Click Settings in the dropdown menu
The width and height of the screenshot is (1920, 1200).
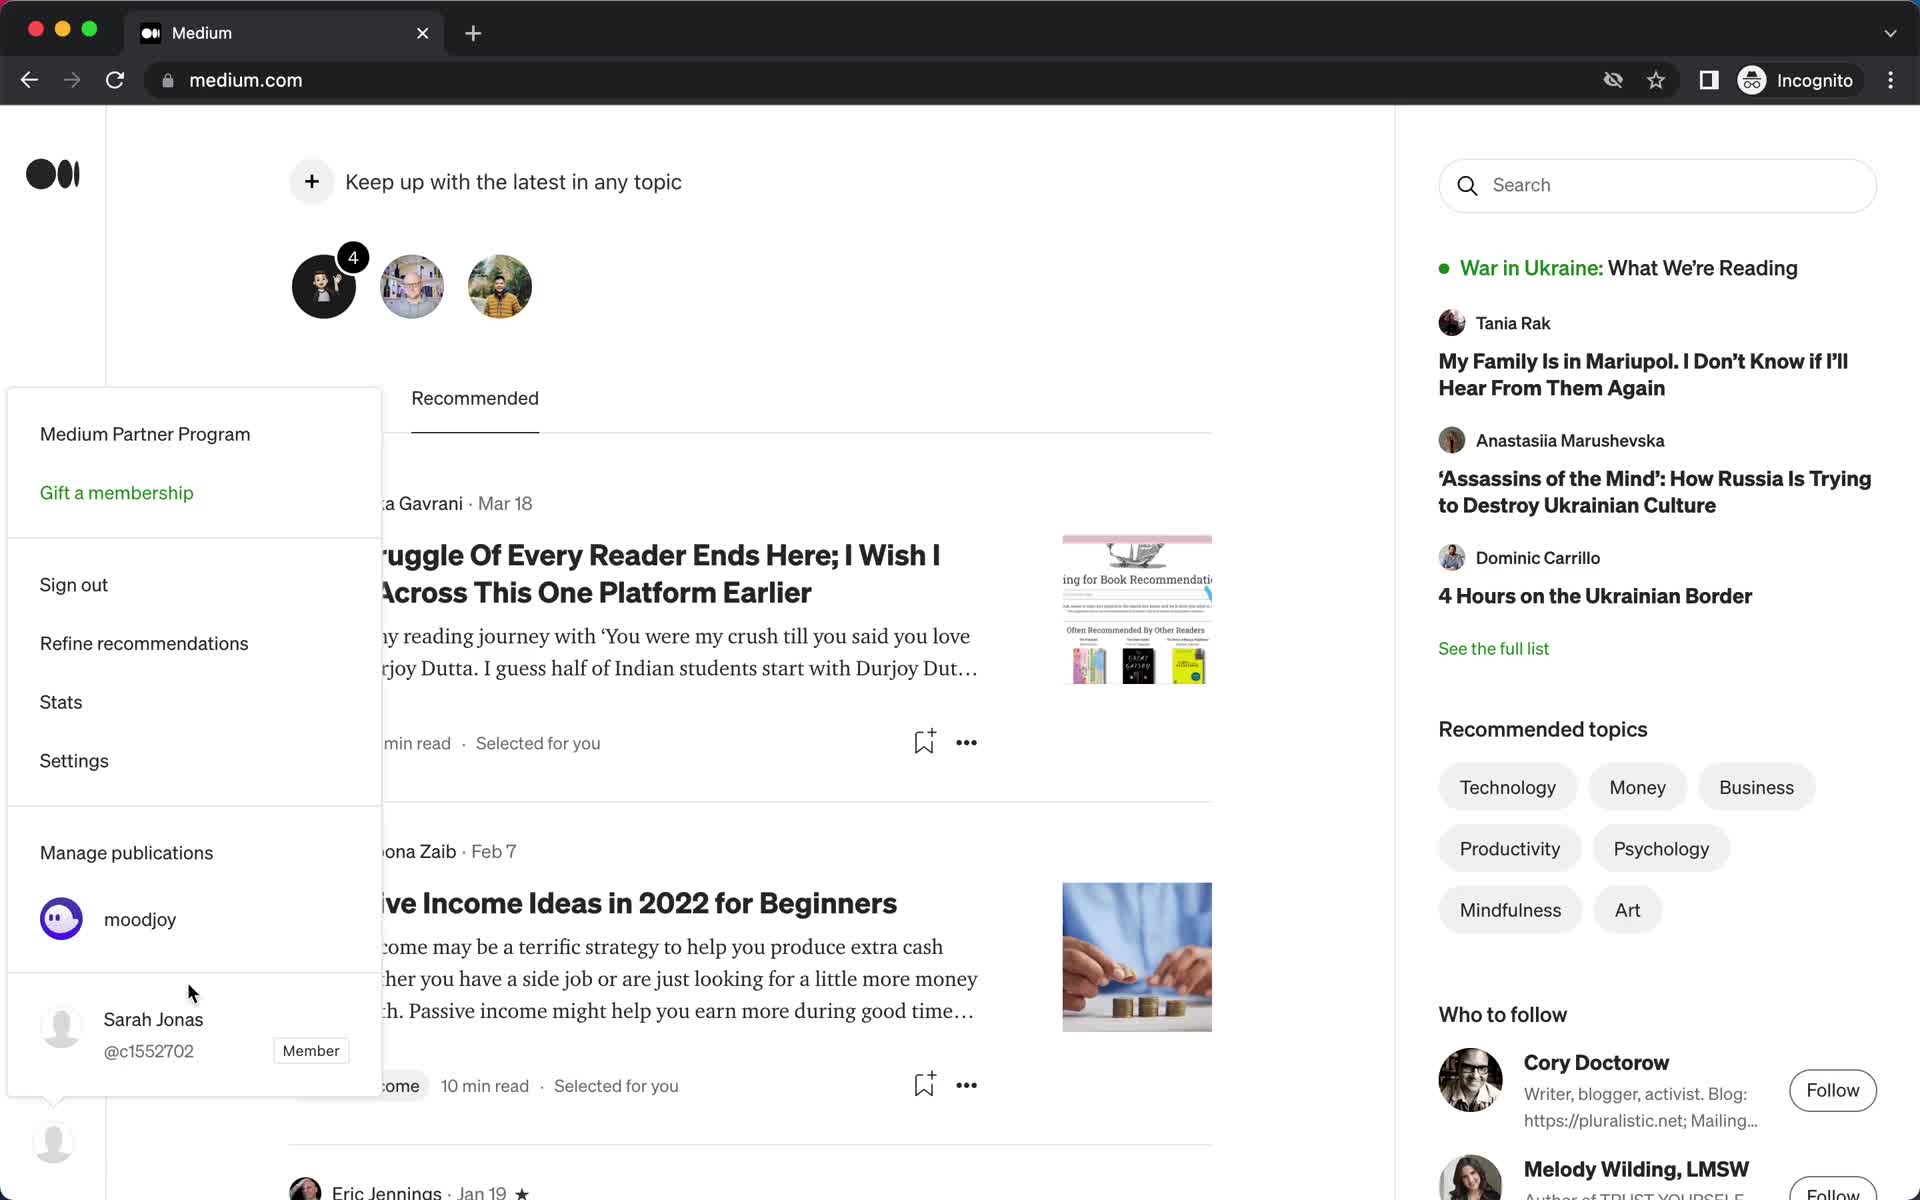[x=75, y=760]
